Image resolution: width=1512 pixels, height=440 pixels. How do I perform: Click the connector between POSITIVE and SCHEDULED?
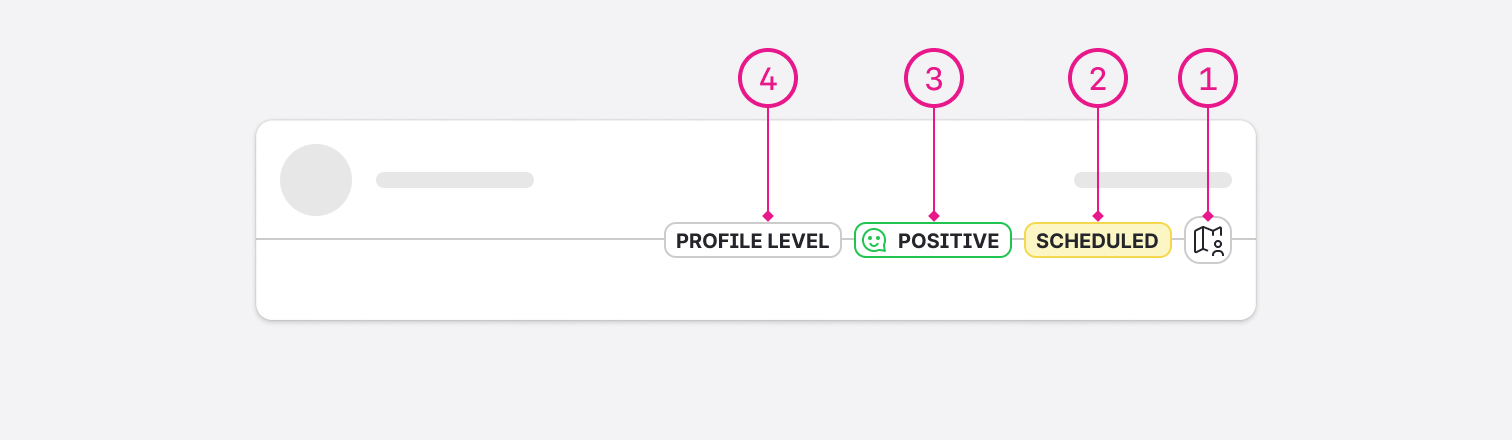coord(1018,240)
